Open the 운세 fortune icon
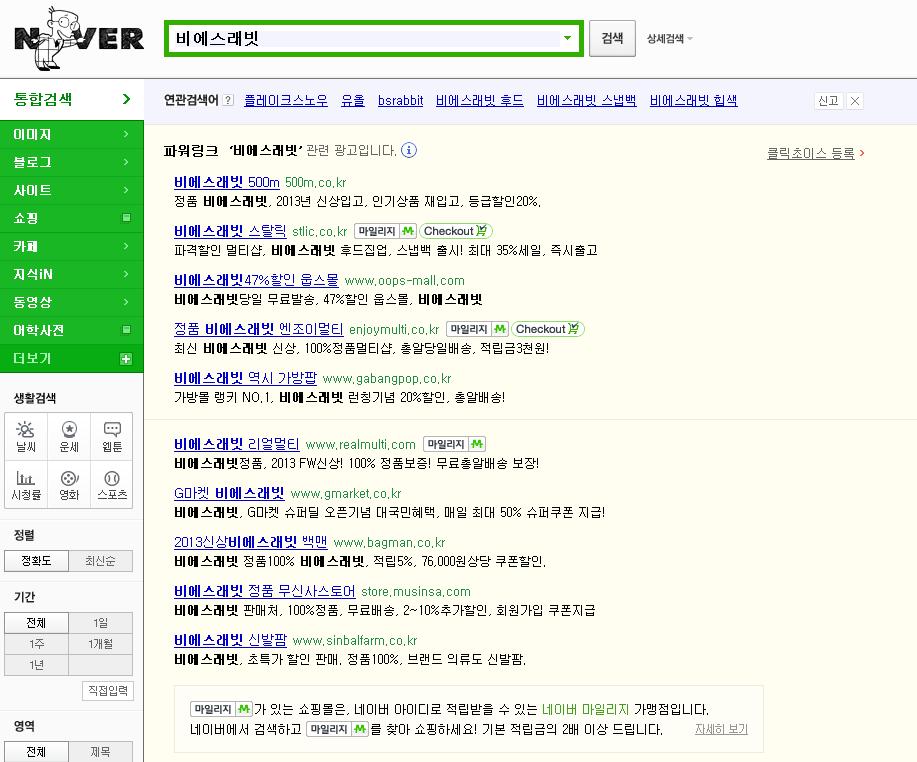Viewport: 917px width, 762px height. (69, 436)
